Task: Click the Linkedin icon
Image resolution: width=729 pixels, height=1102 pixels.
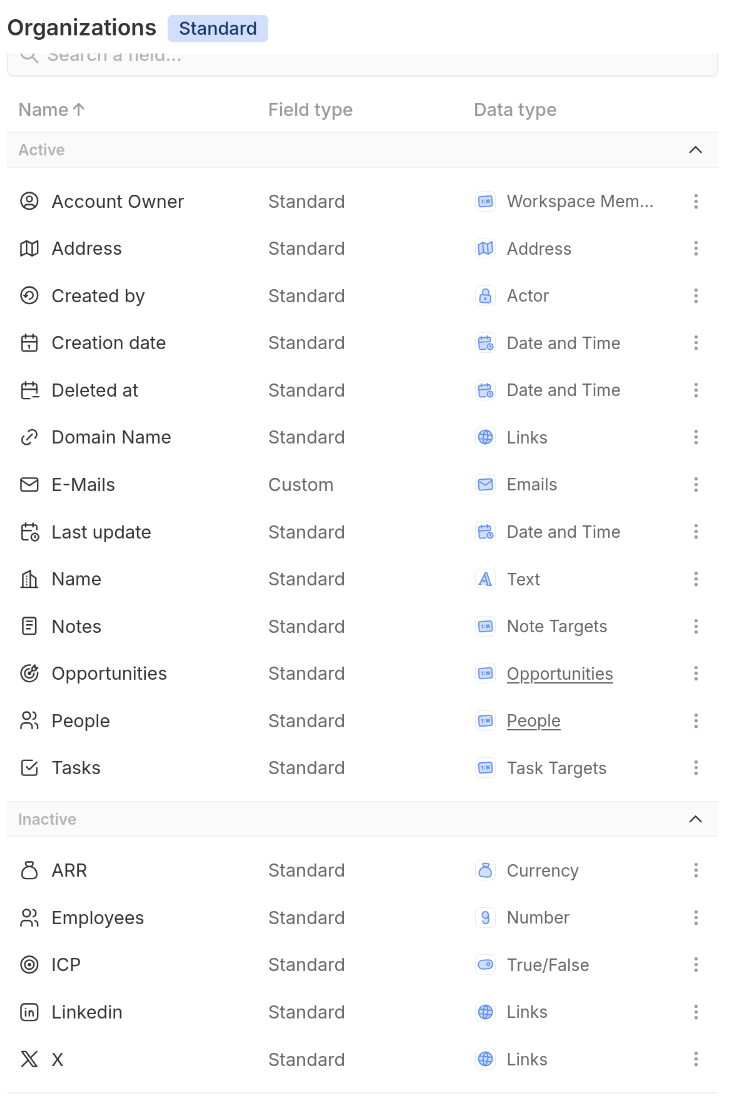Action: pyautogui.click(x=29, y=1011)
